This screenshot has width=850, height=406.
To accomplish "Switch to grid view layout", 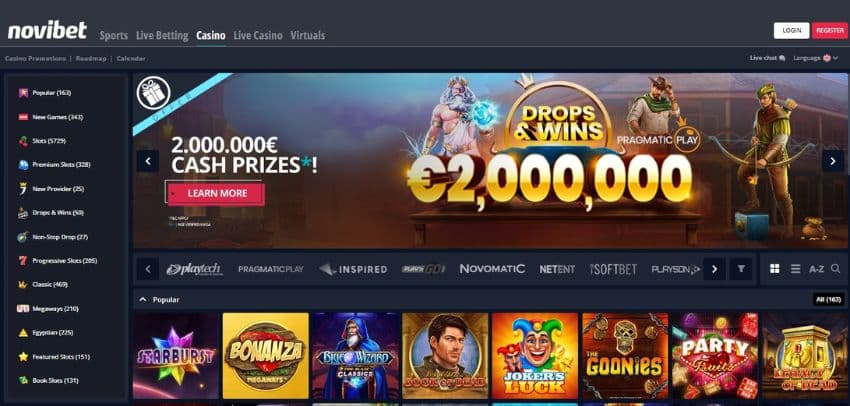I will [x=775, y=269].
